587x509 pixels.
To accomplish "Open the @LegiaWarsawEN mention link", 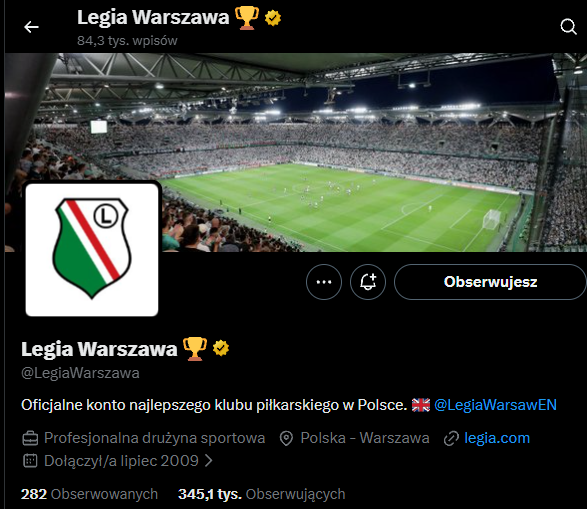I will 495,405.
